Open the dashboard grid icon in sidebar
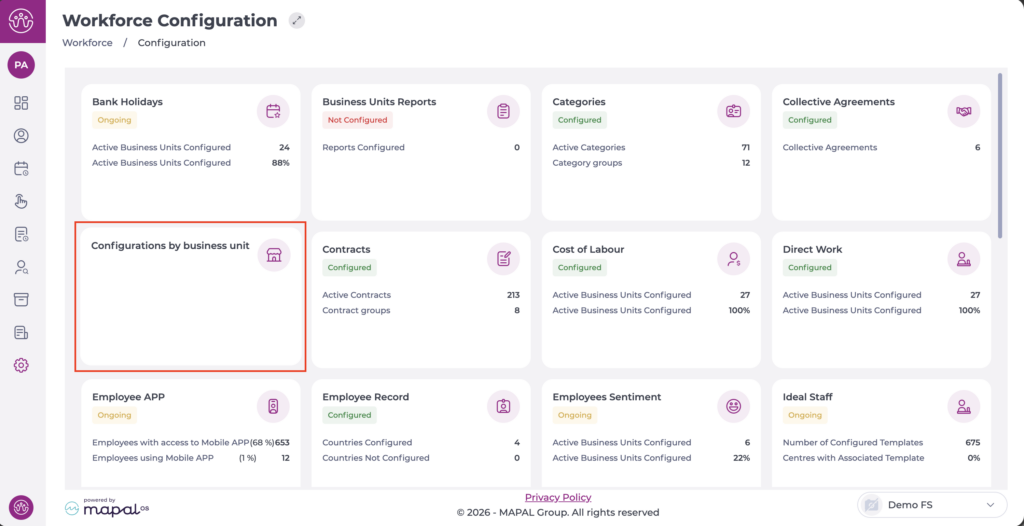Image resolution: width=1024 pixels, height=526 pixels. coord(21,103)
